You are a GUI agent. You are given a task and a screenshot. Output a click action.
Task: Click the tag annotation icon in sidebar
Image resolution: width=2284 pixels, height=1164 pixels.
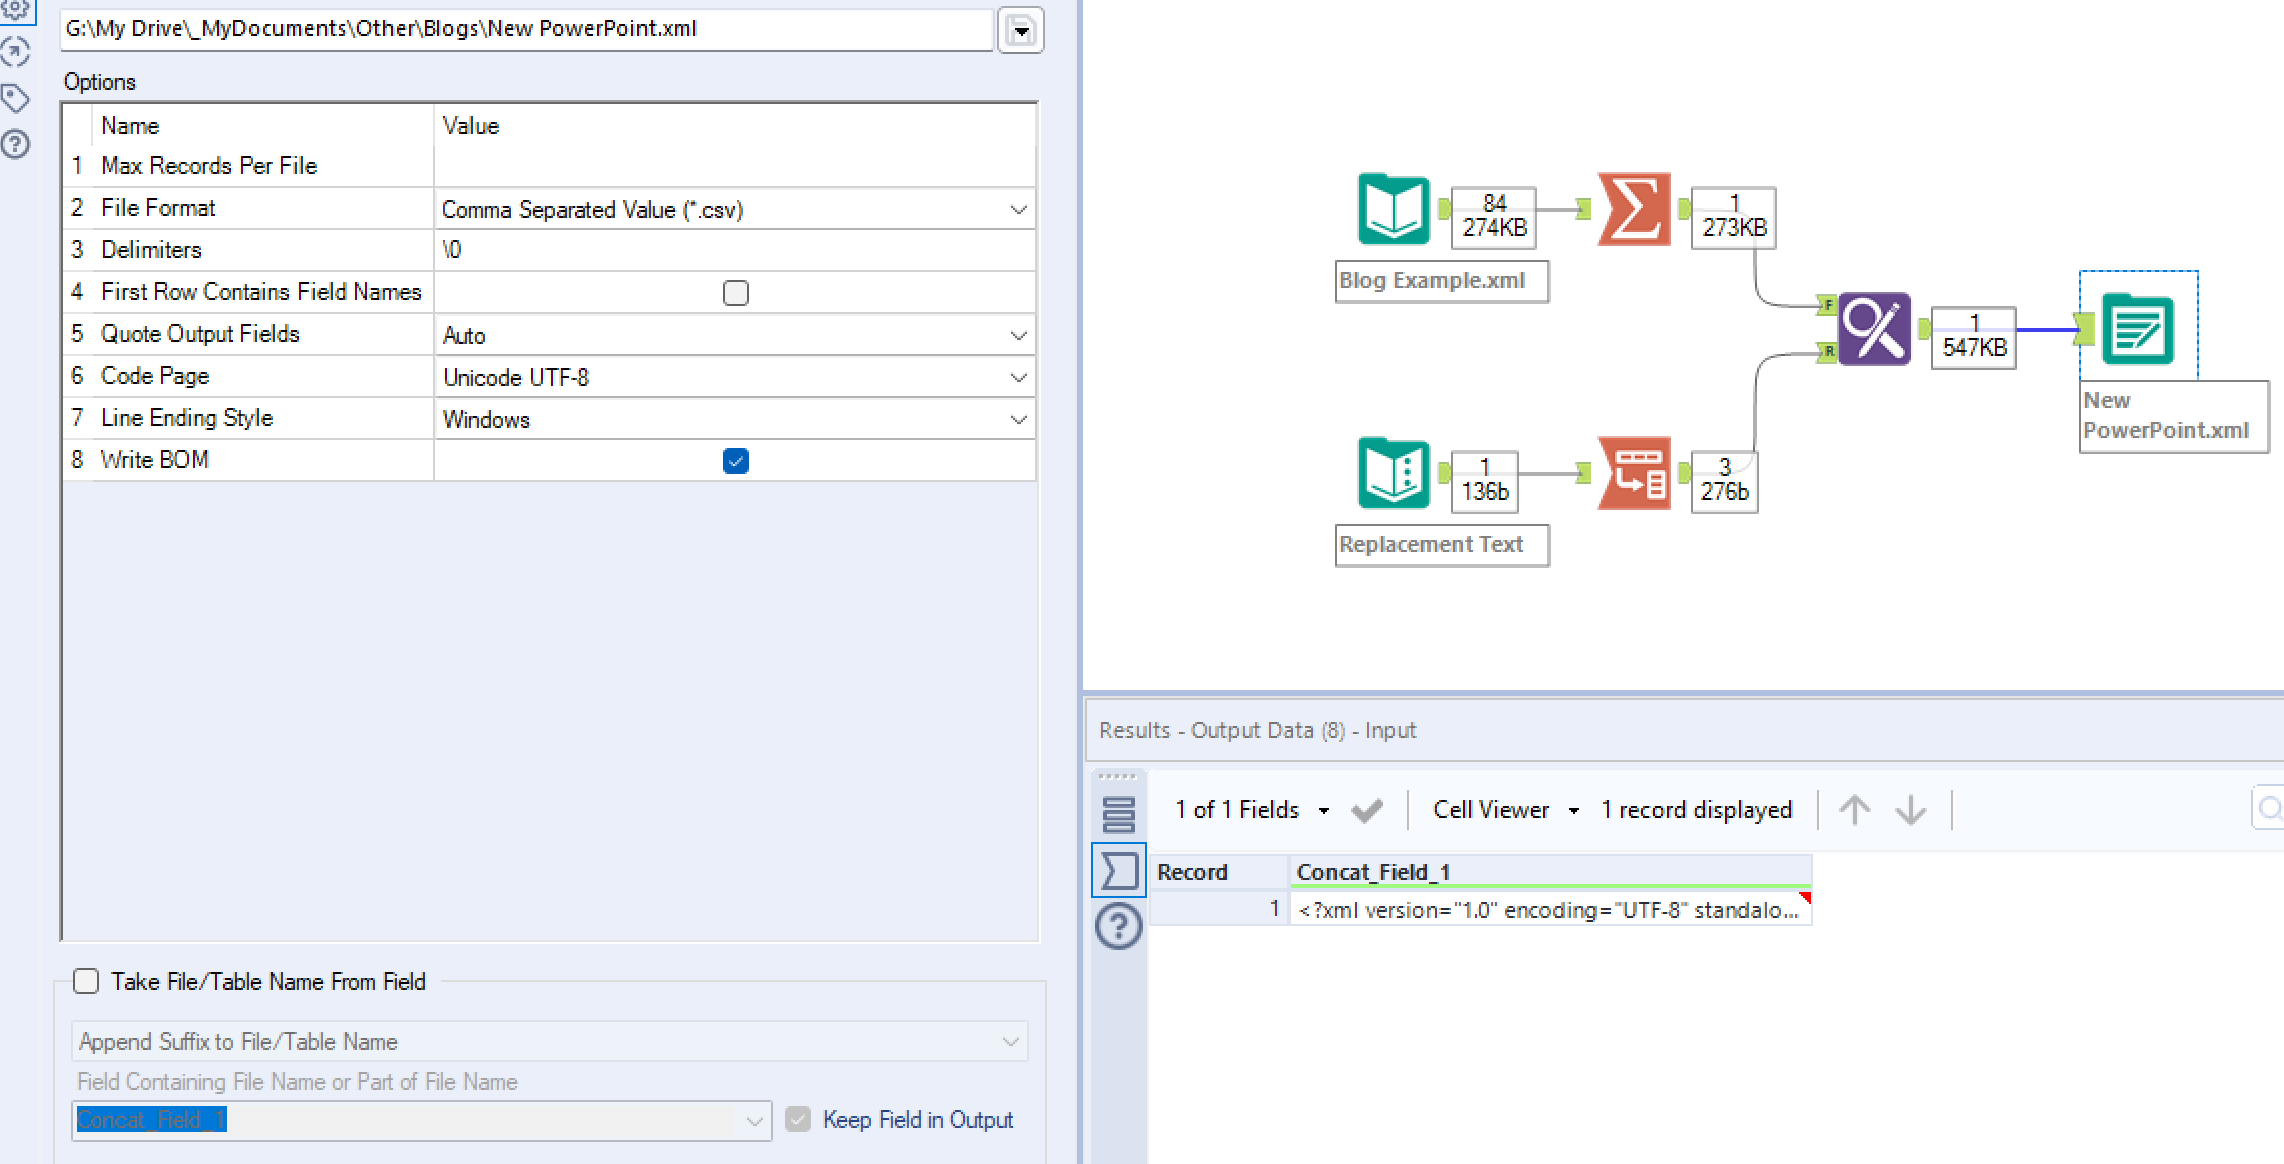pyautogui.click(x=15, y=98)
